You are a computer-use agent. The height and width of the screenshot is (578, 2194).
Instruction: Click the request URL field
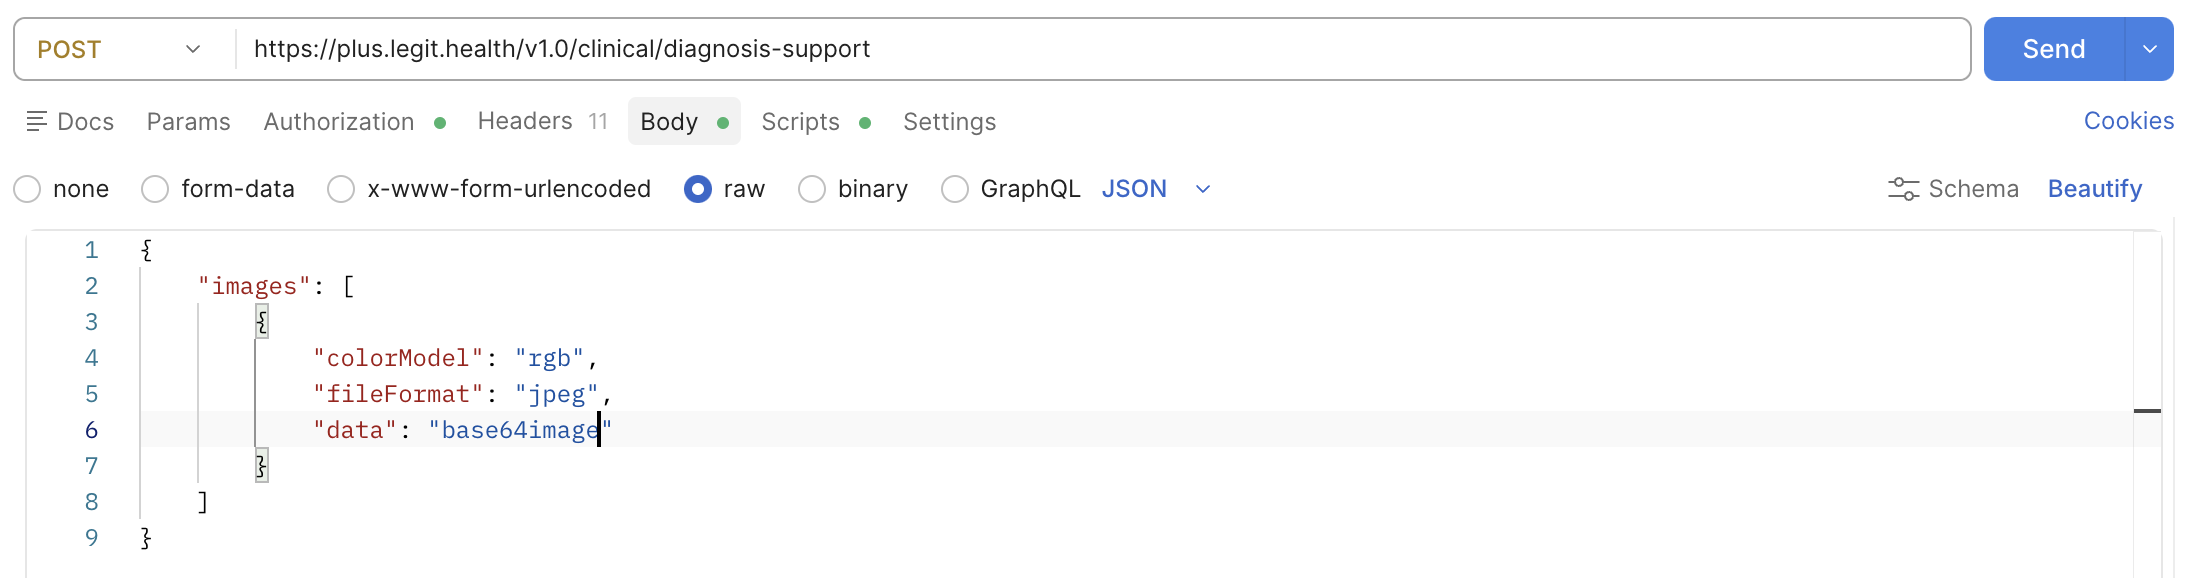[x=1100, y=49]
